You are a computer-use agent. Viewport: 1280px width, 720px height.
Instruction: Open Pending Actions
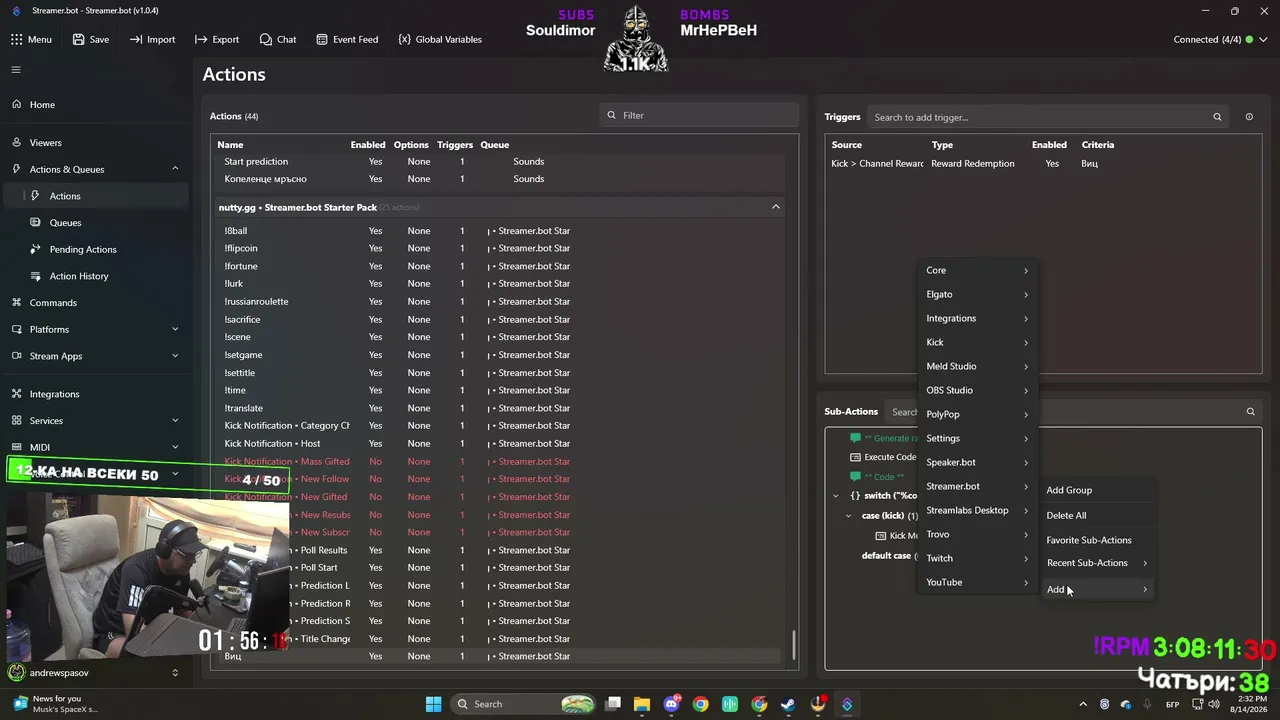tap(95, 249)
